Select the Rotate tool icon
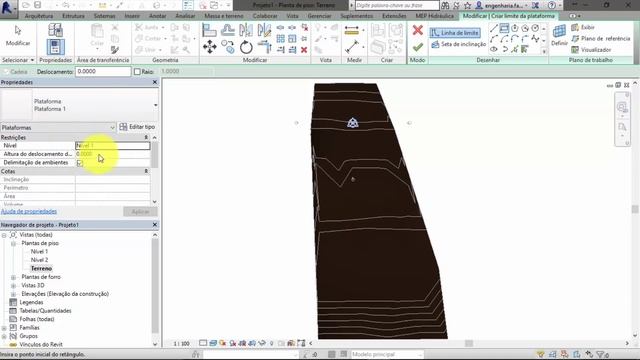Image resolution: width=640 pixels, height=360 pixels. click(x=246, y=47)
